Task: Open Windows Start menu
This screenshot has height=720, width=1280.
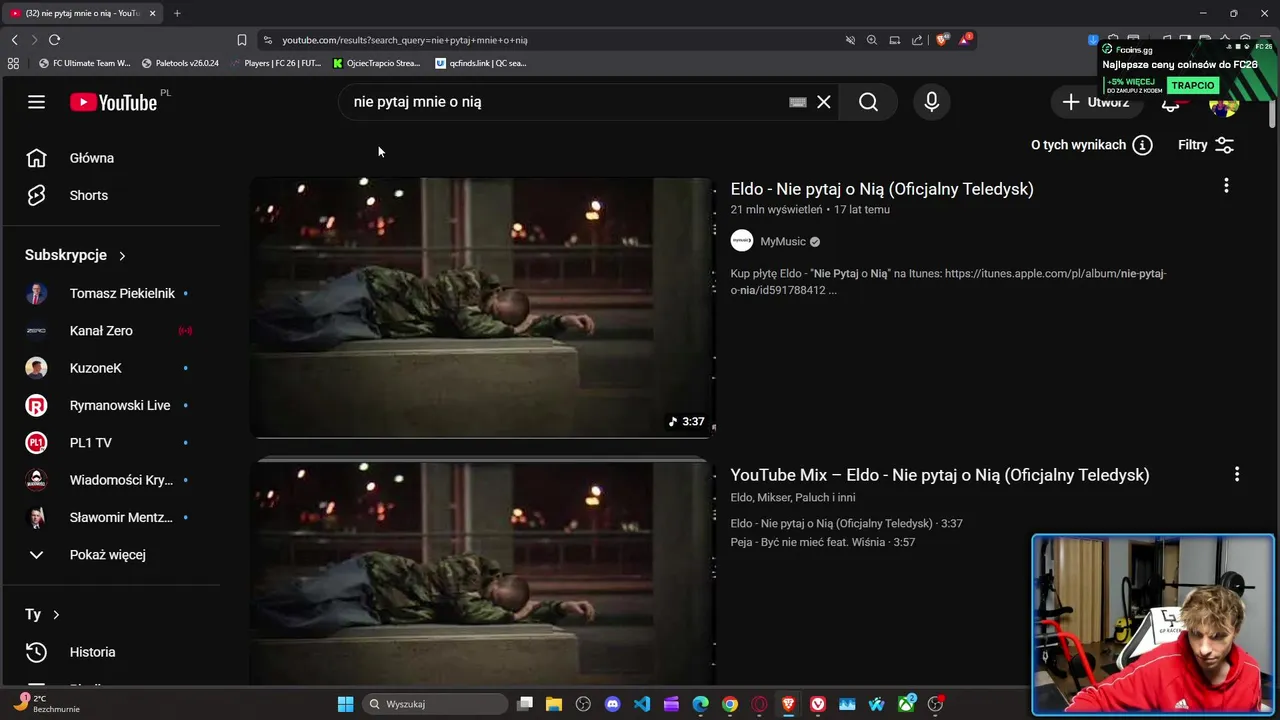Action: (x=345, y=704)
